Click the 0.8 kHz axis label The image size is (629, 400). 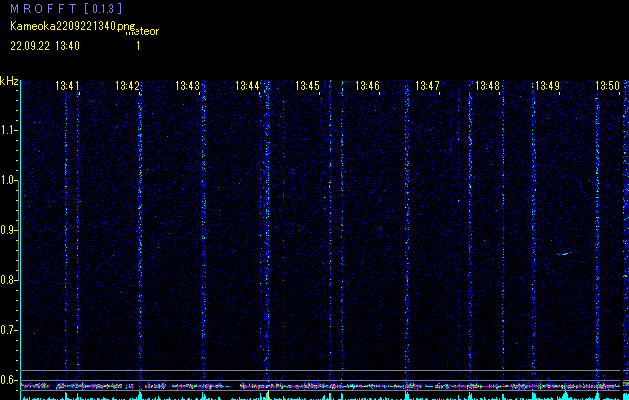(x=8, y=280)
